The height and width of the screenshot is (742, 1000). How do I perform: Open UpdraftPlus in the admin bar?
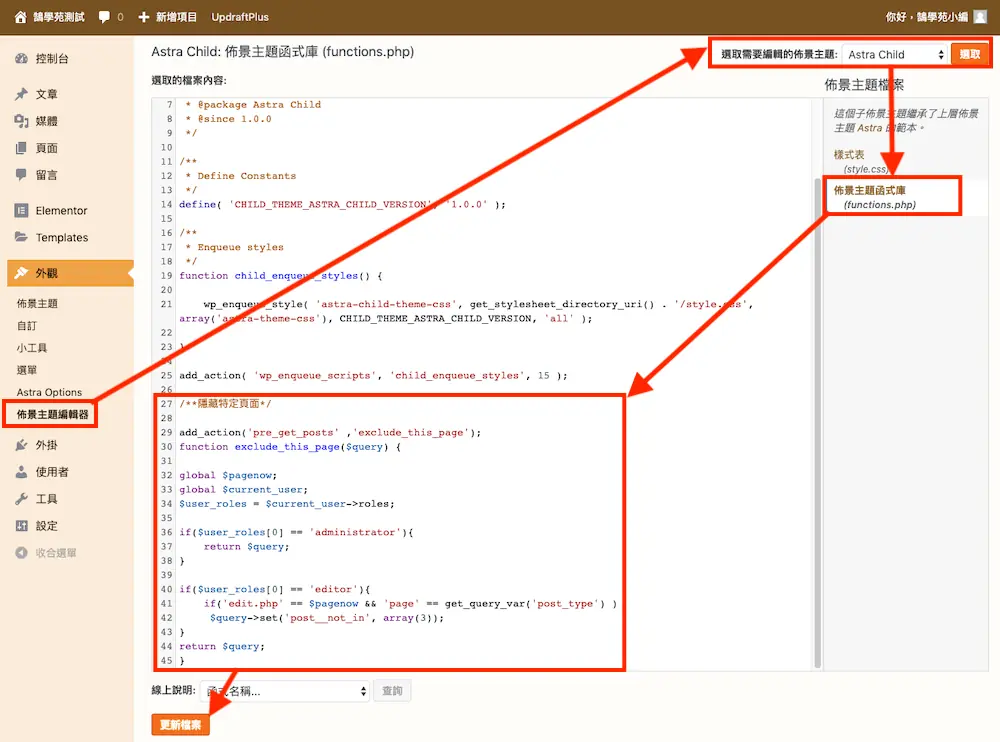240,17
